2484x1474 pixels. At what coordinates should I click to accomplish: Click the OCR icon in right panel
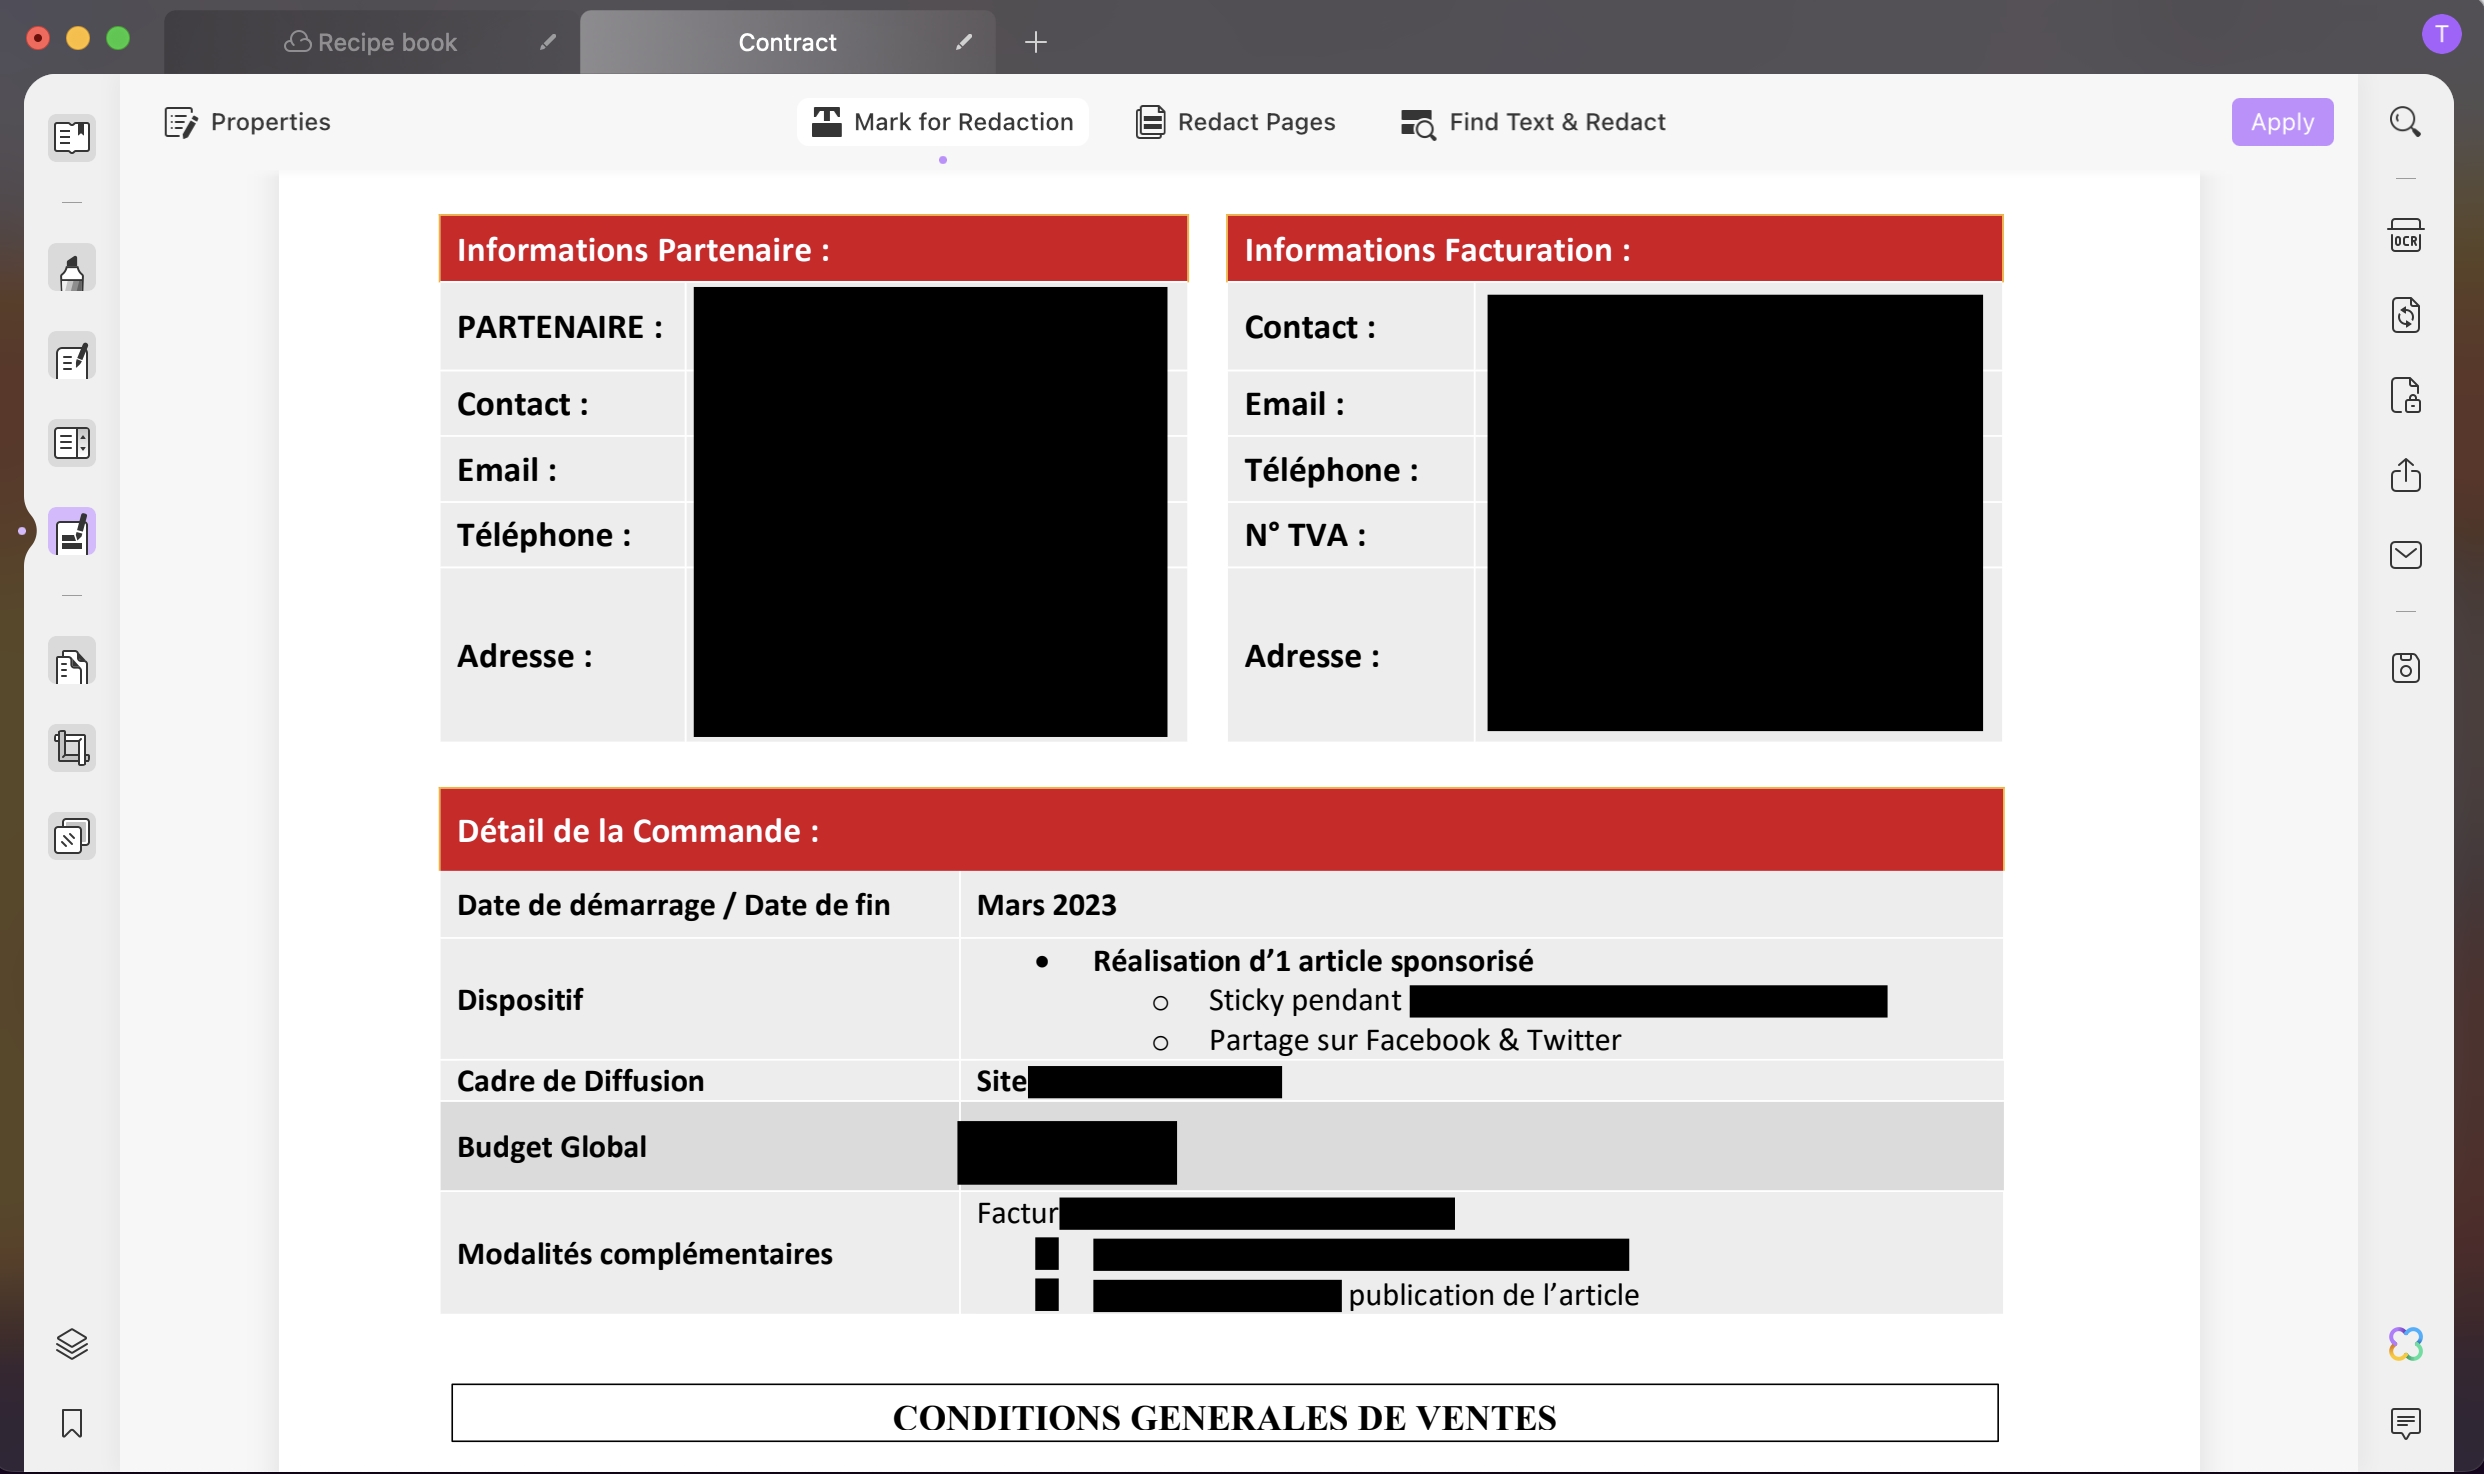coord(2405,237)
